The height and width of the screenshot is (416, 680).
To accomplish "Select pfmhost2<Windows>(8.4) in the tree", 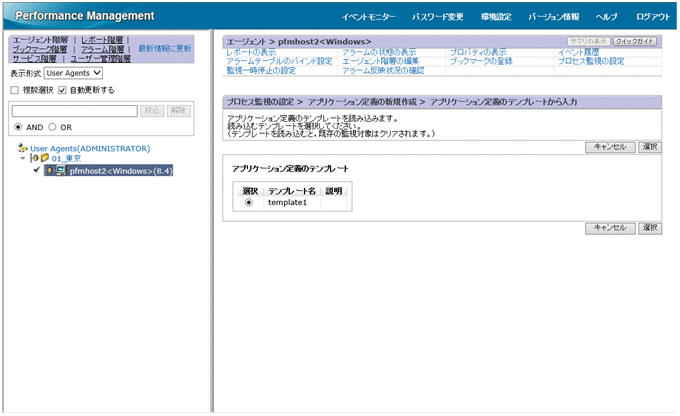I will (x=121, y=170).
